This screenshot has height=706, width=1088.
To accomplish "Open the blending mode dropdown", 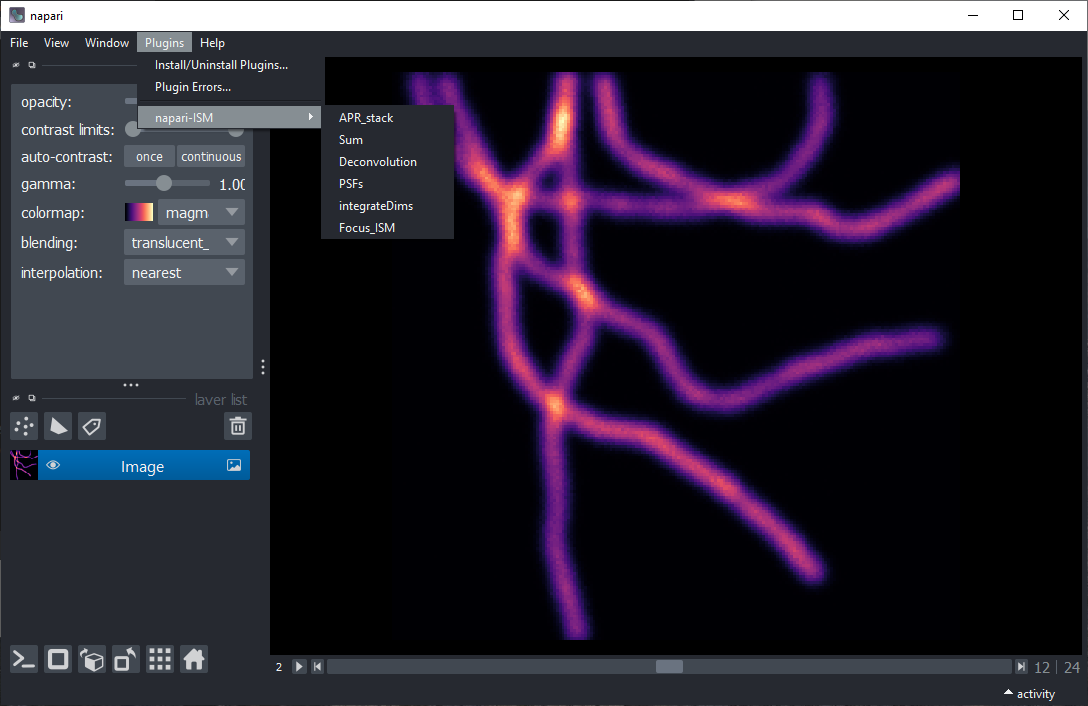I will pos(184,242).
